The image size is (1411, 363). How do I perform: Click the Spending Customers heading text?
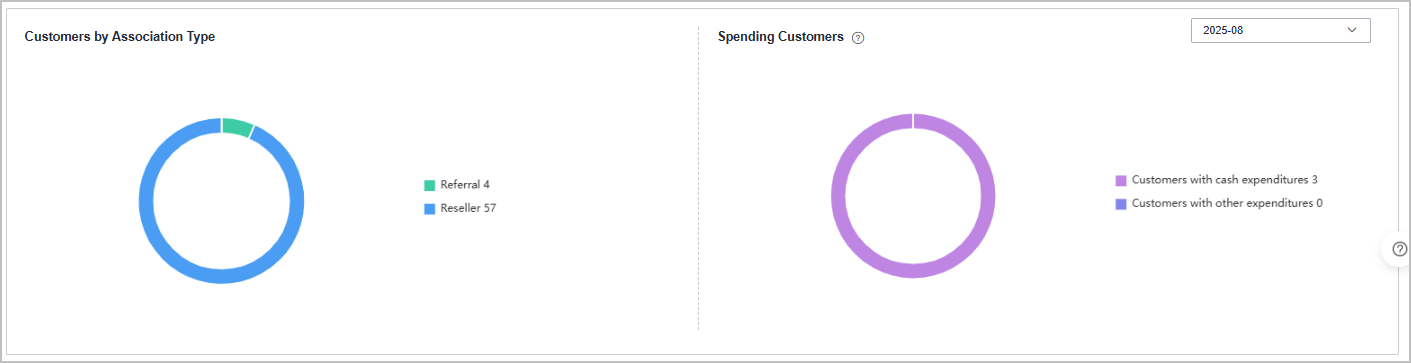[781, 37]
